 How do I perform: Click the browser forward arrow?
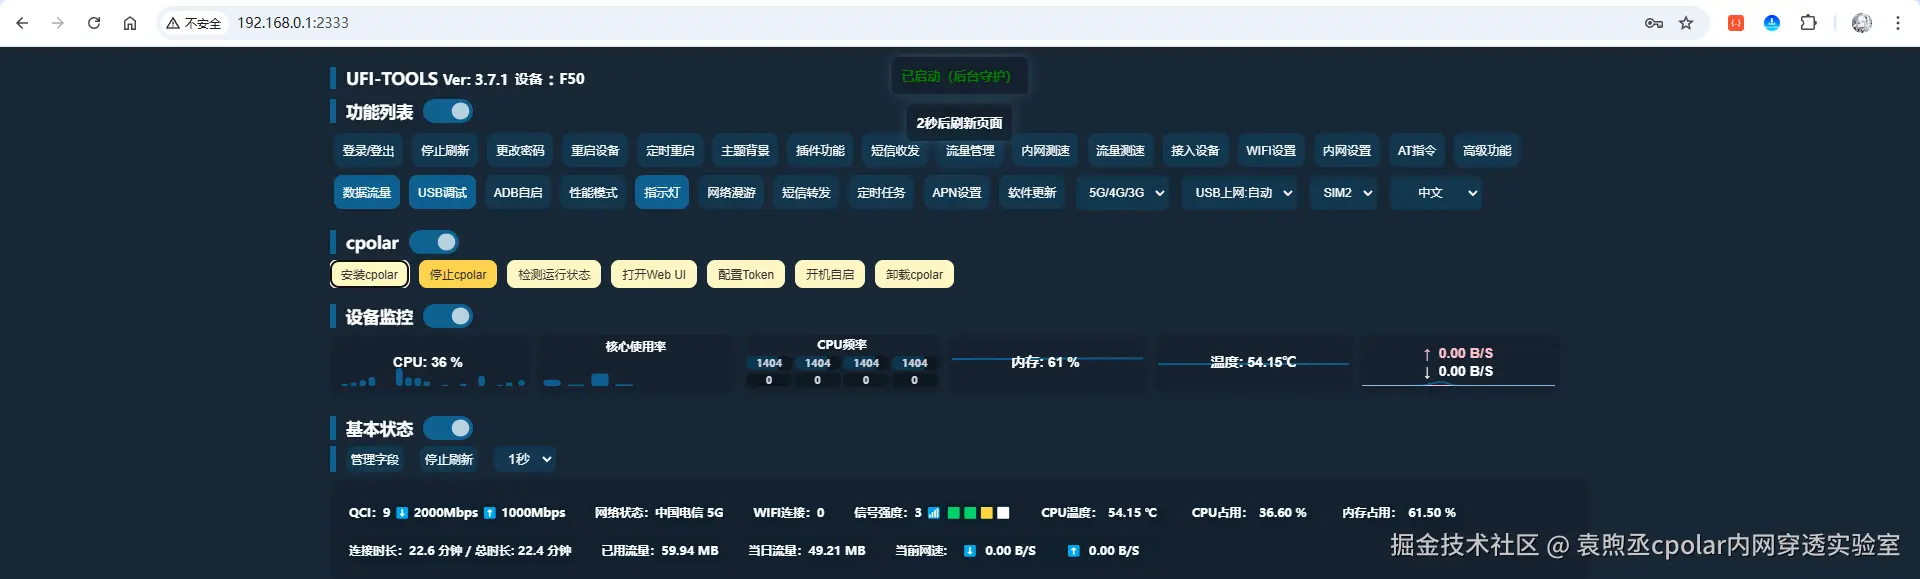click(x=58, y=23)
